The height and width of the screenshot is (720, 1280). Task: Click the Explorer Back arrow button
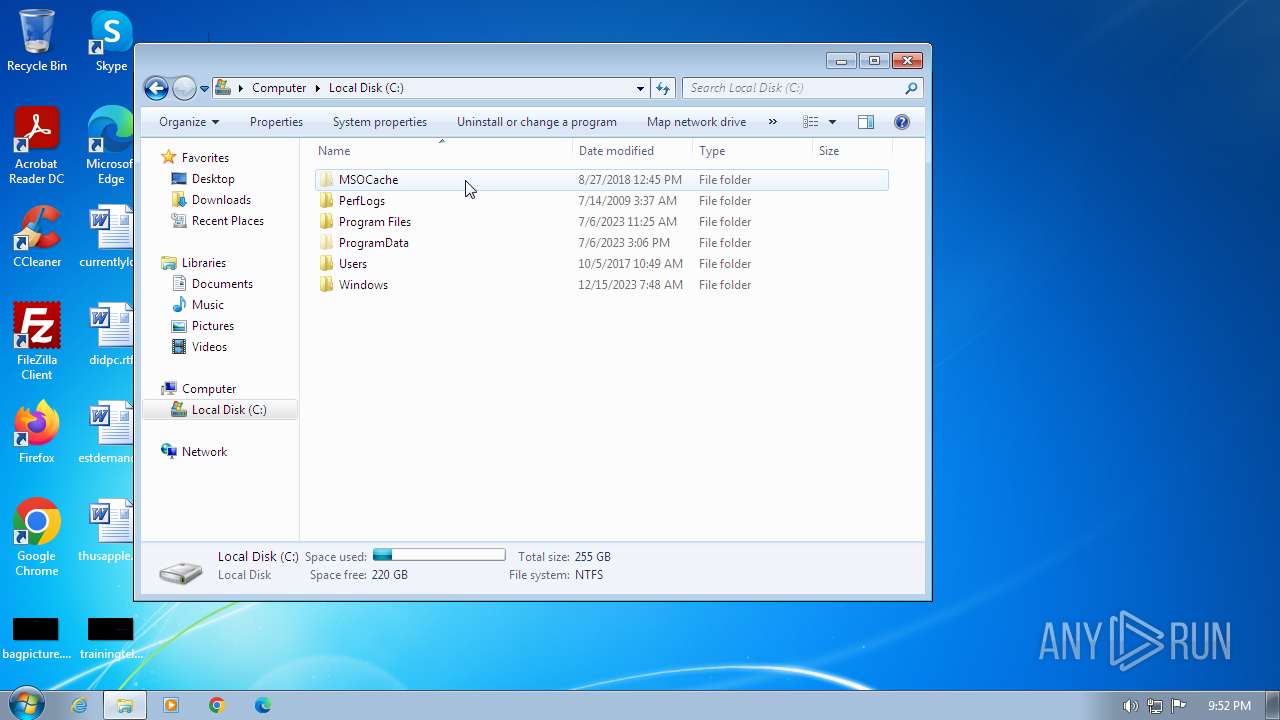[156, 88]
